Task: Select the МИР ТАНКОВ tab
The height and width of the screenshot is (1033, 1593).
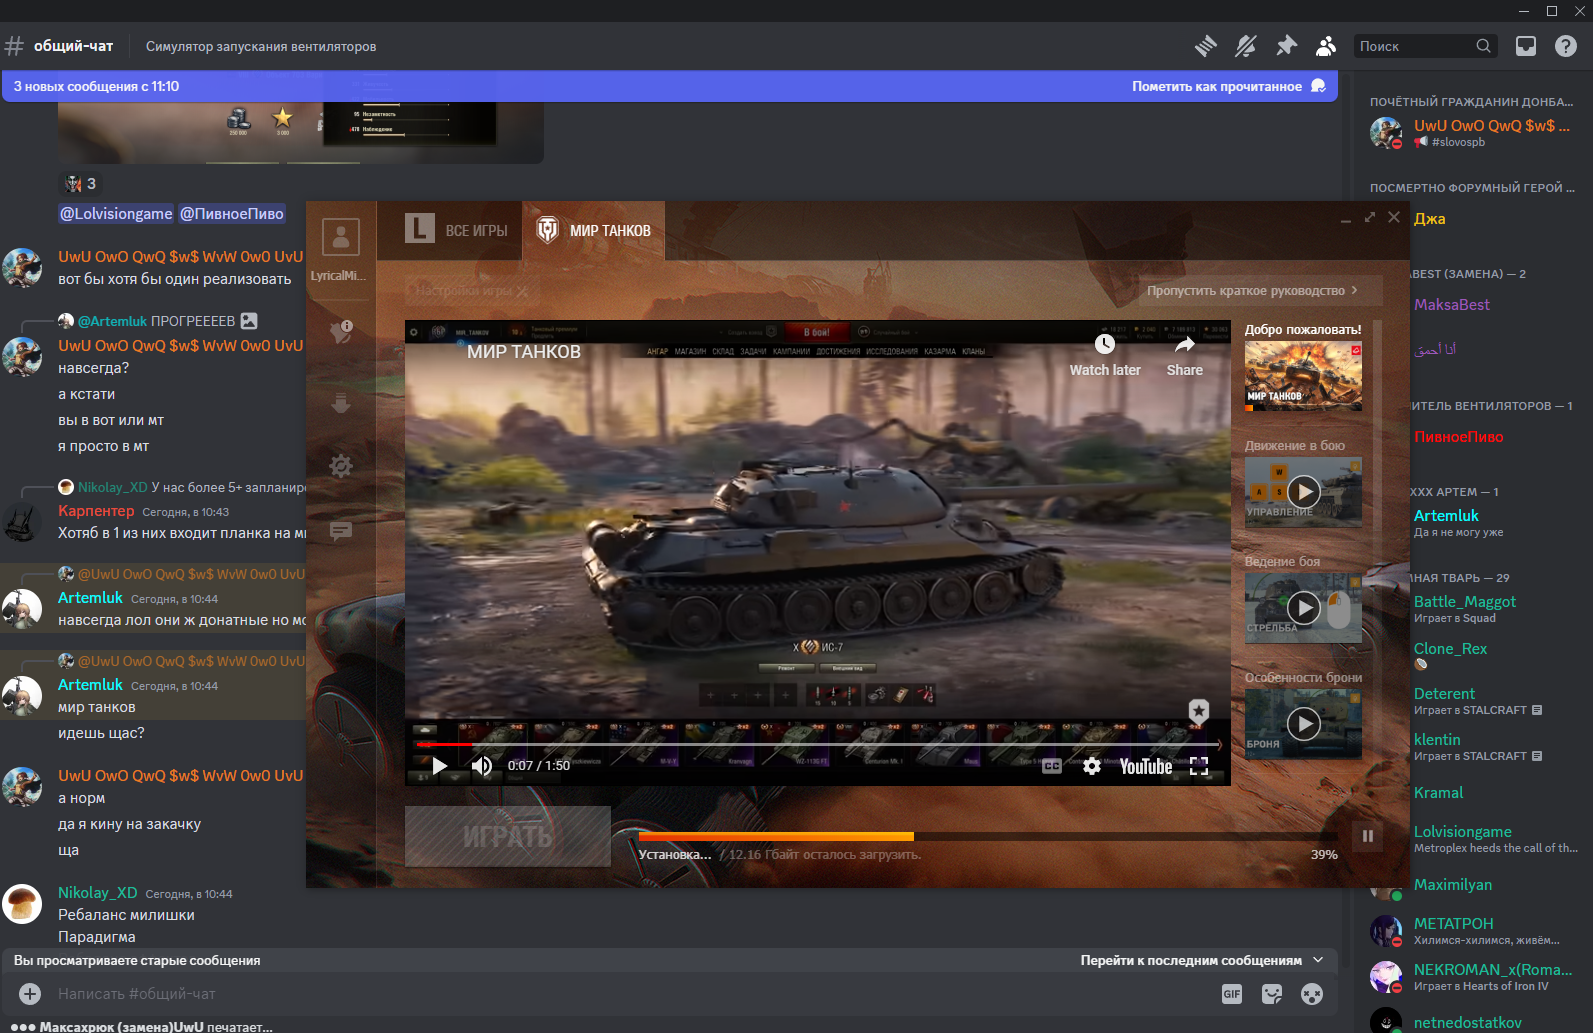Action: pyautogui.click(x=593, y=230)
